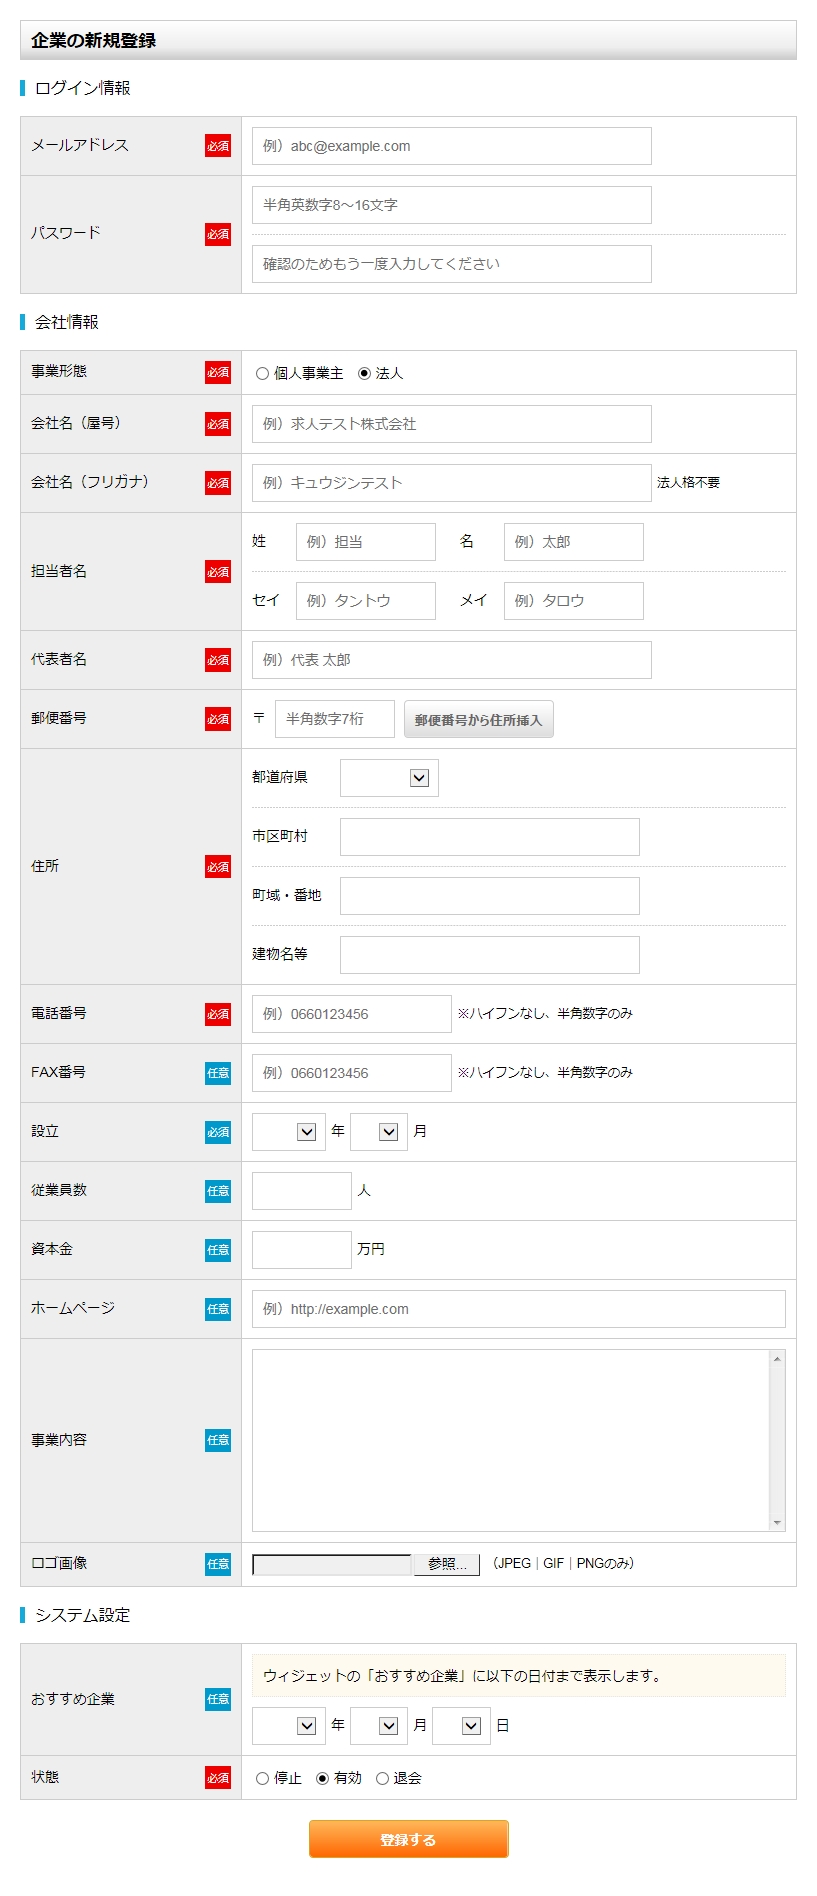
Task: Click the 従業員数 任意 badge
Action: pos(218,1191)
